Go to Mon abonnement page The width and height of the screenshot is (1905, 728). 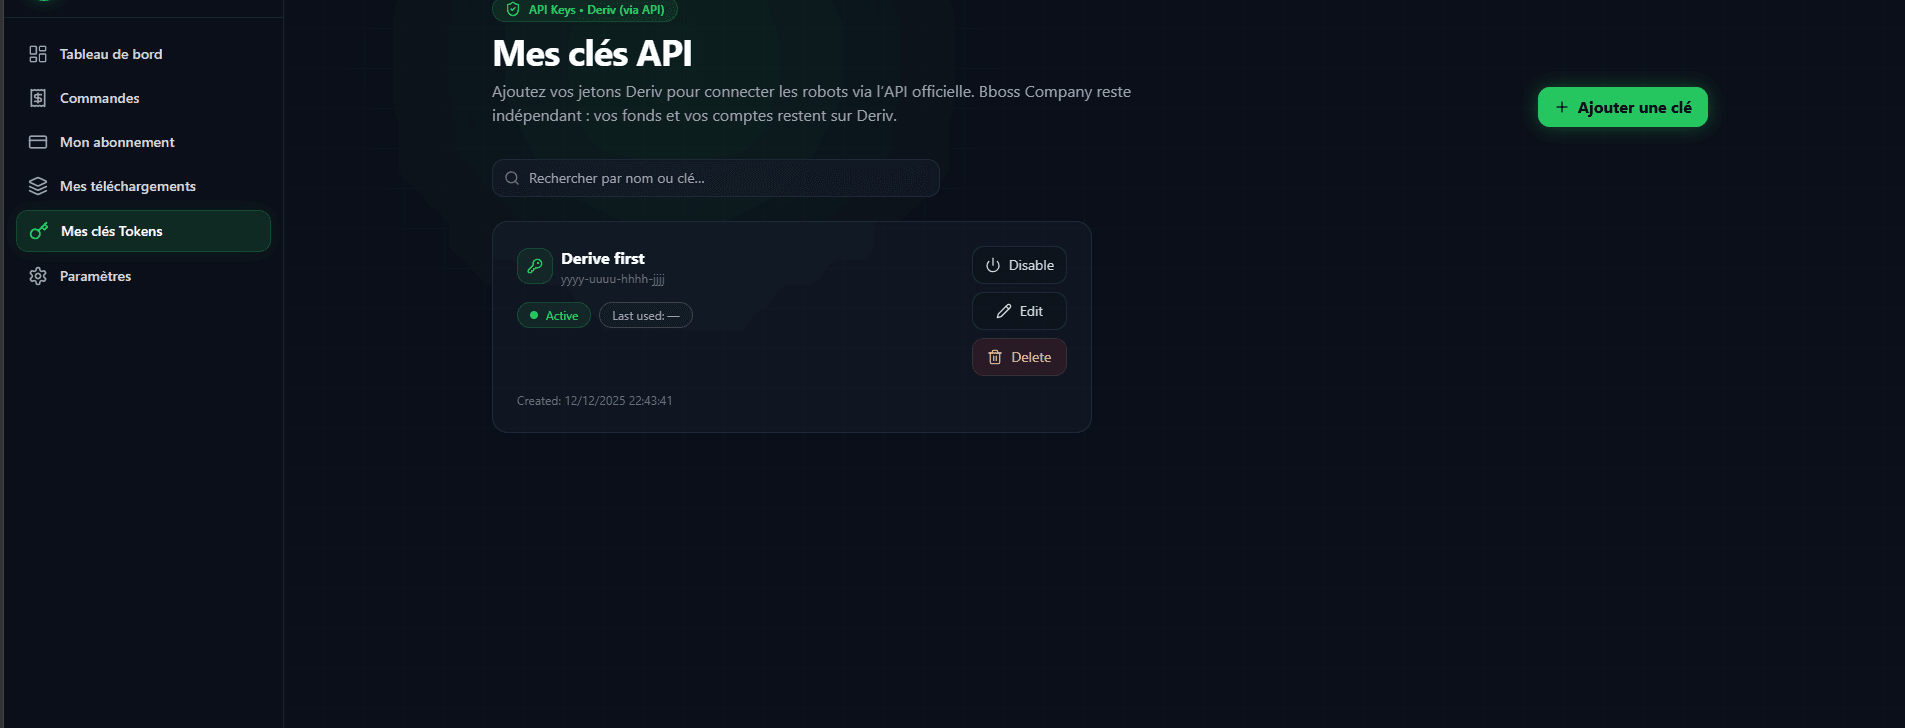tap(143, 142)
